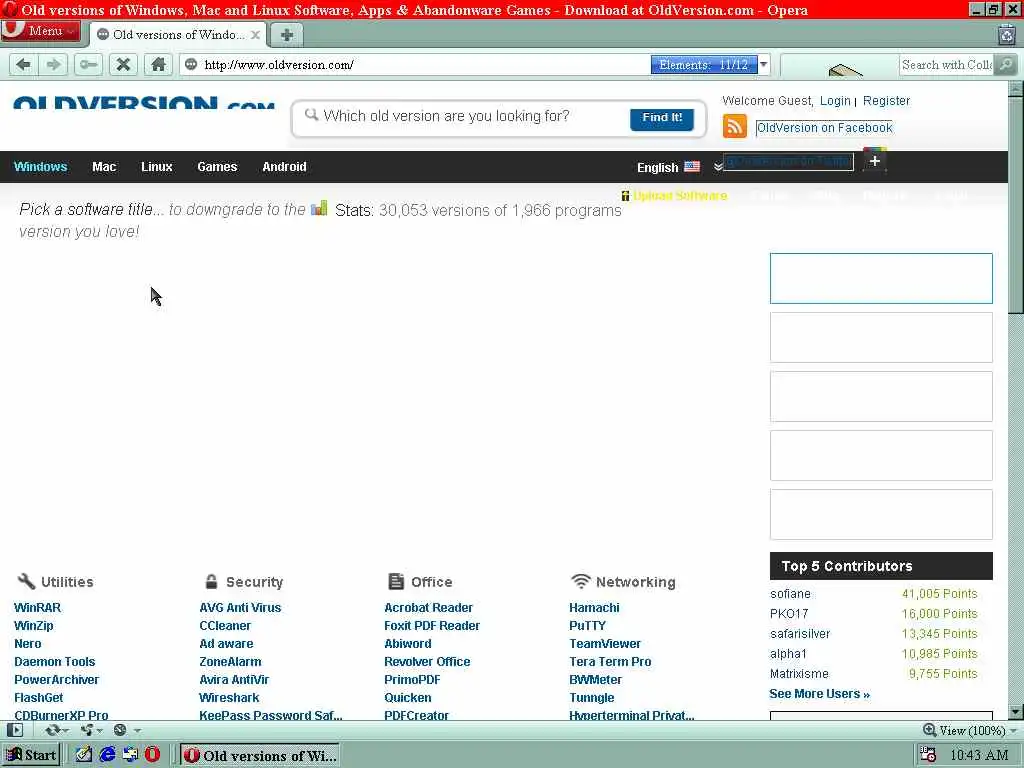Click the system tray scheduler icon
1024x768 pixels.
pos(928,755)
